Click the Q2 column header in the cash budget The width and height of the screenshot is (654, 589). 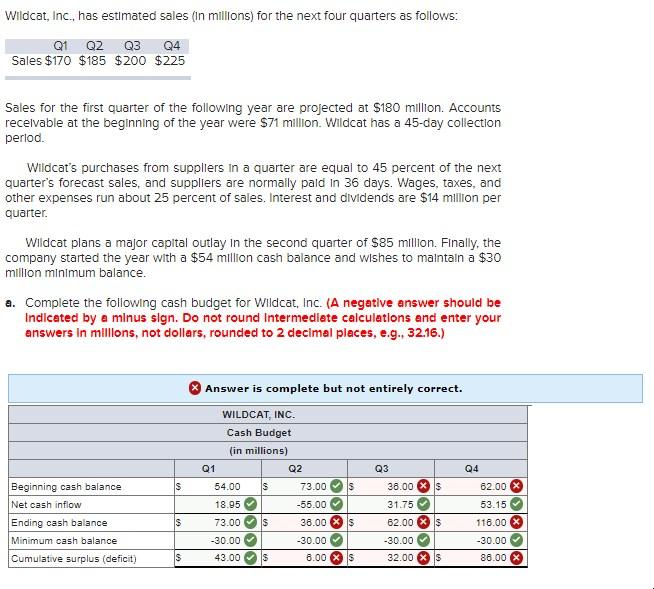(295, 468)
